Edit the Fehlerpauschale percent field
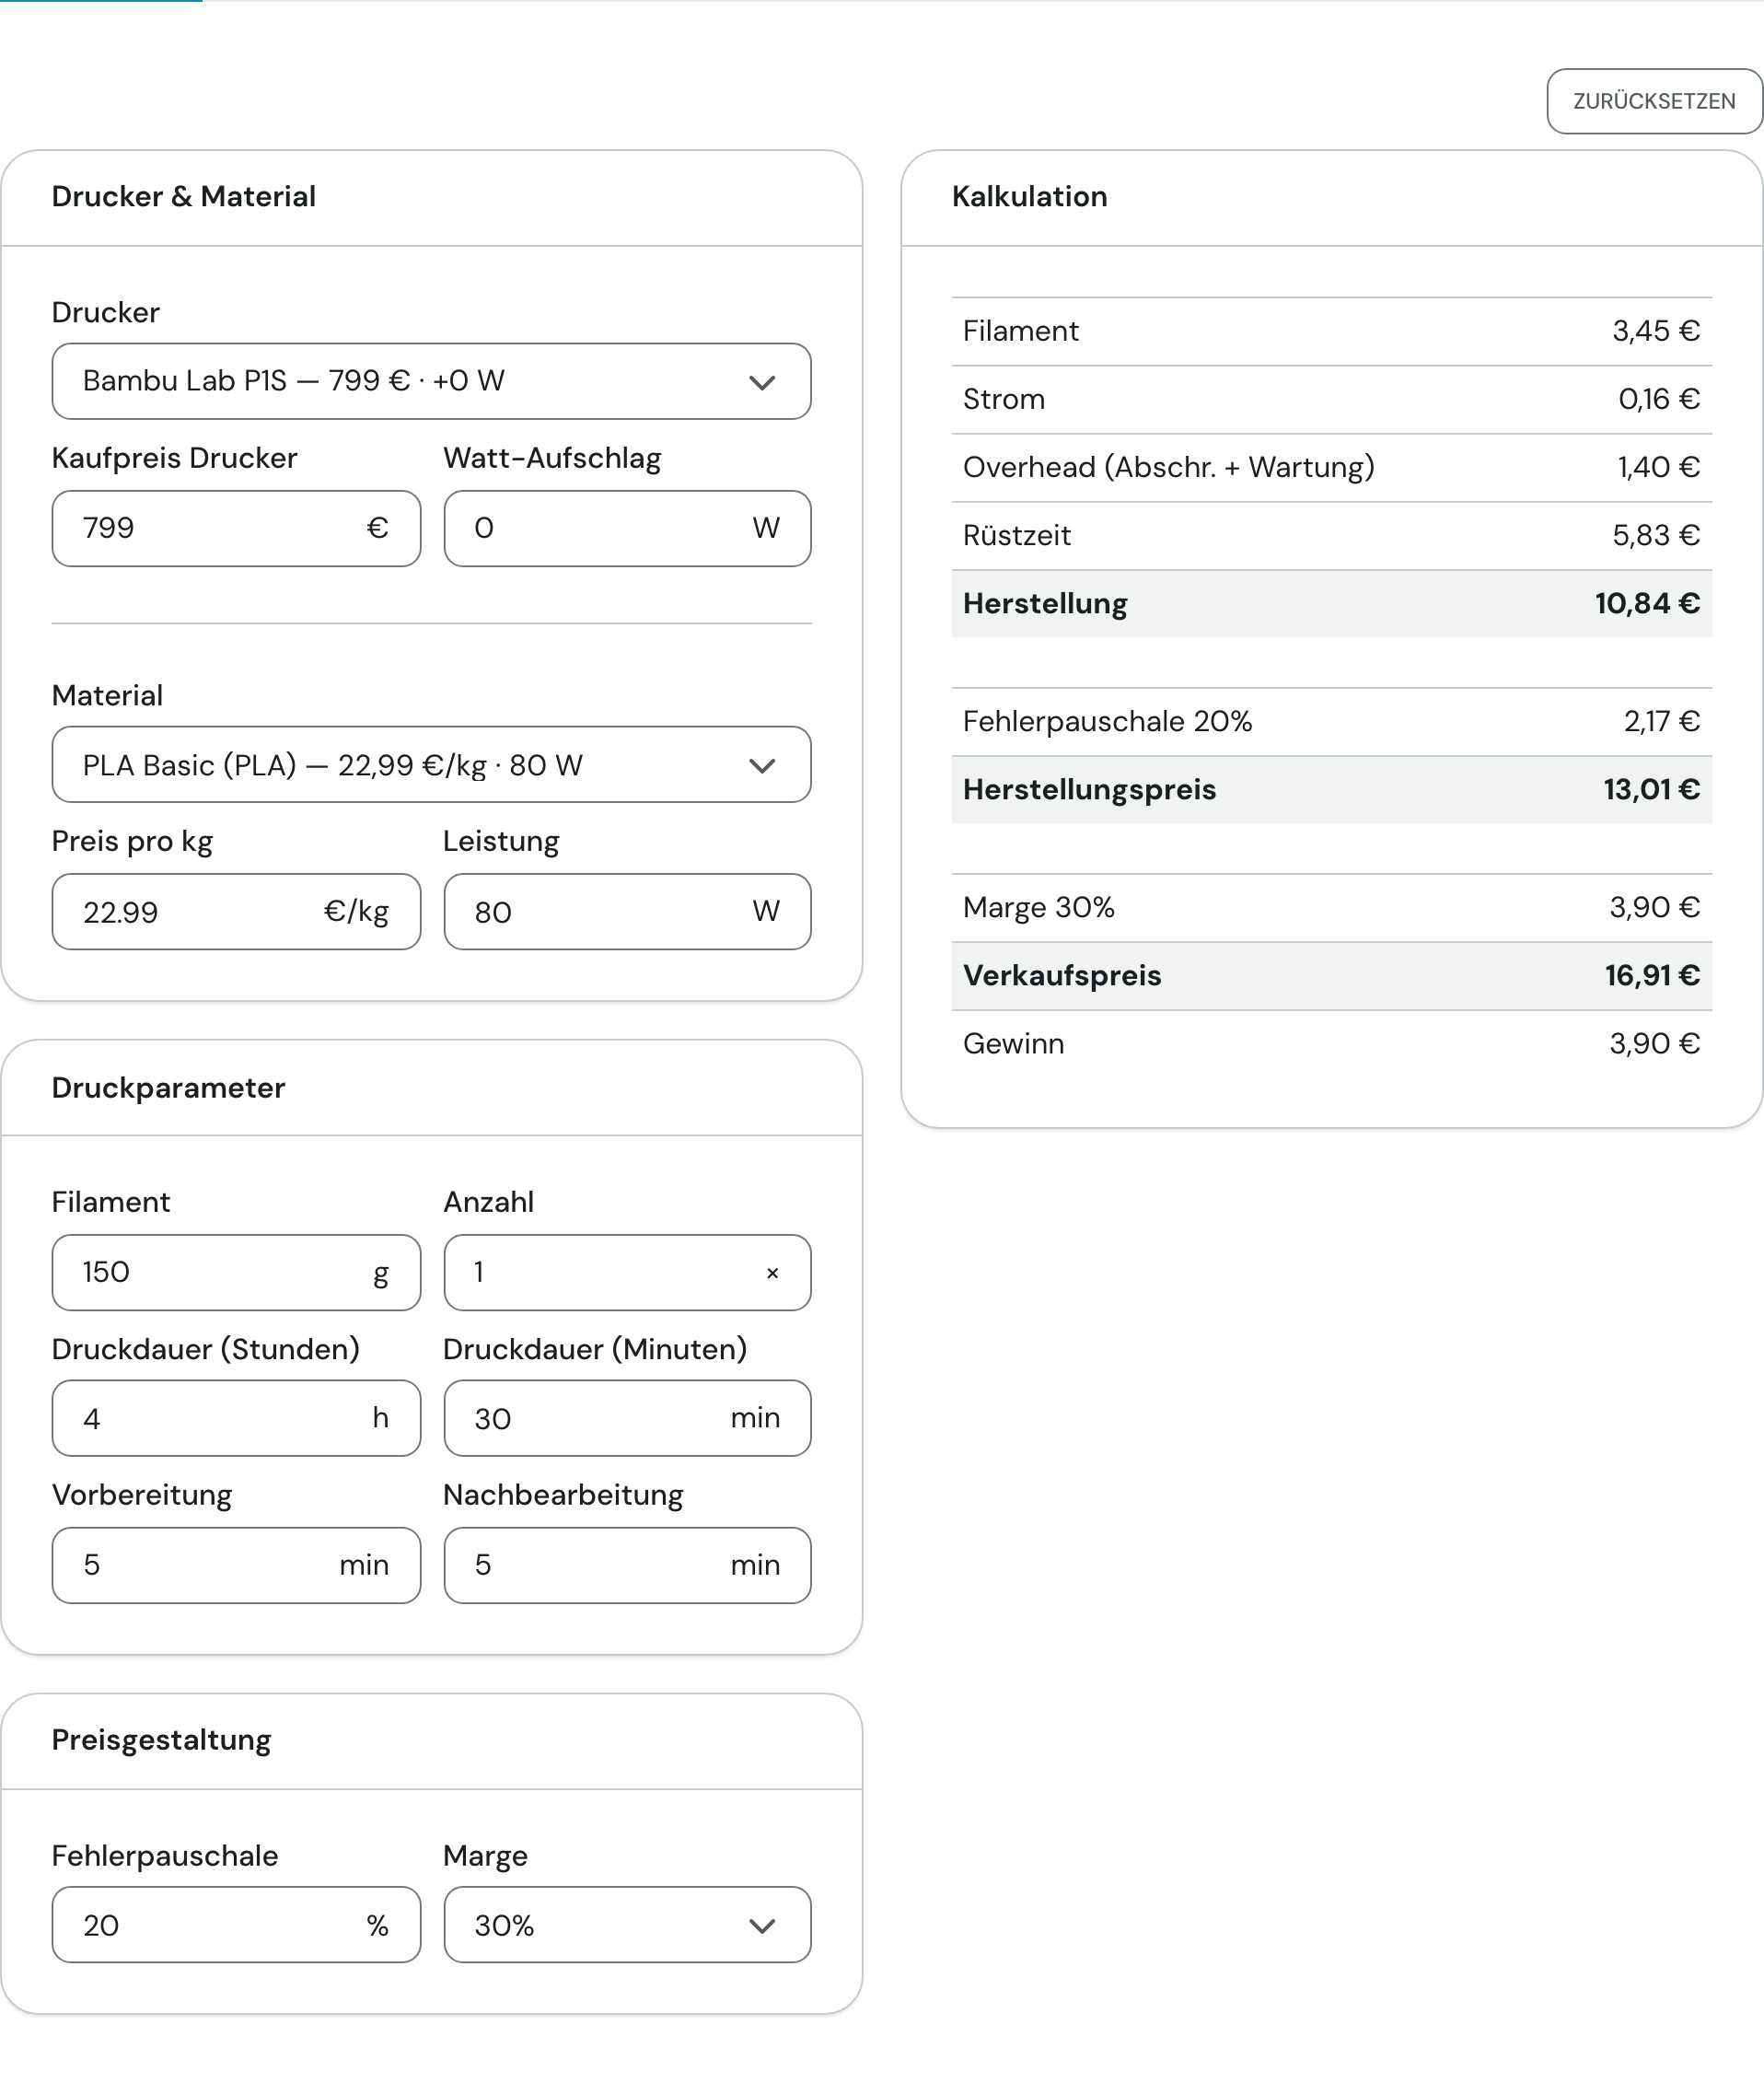 coord(236,1924)
